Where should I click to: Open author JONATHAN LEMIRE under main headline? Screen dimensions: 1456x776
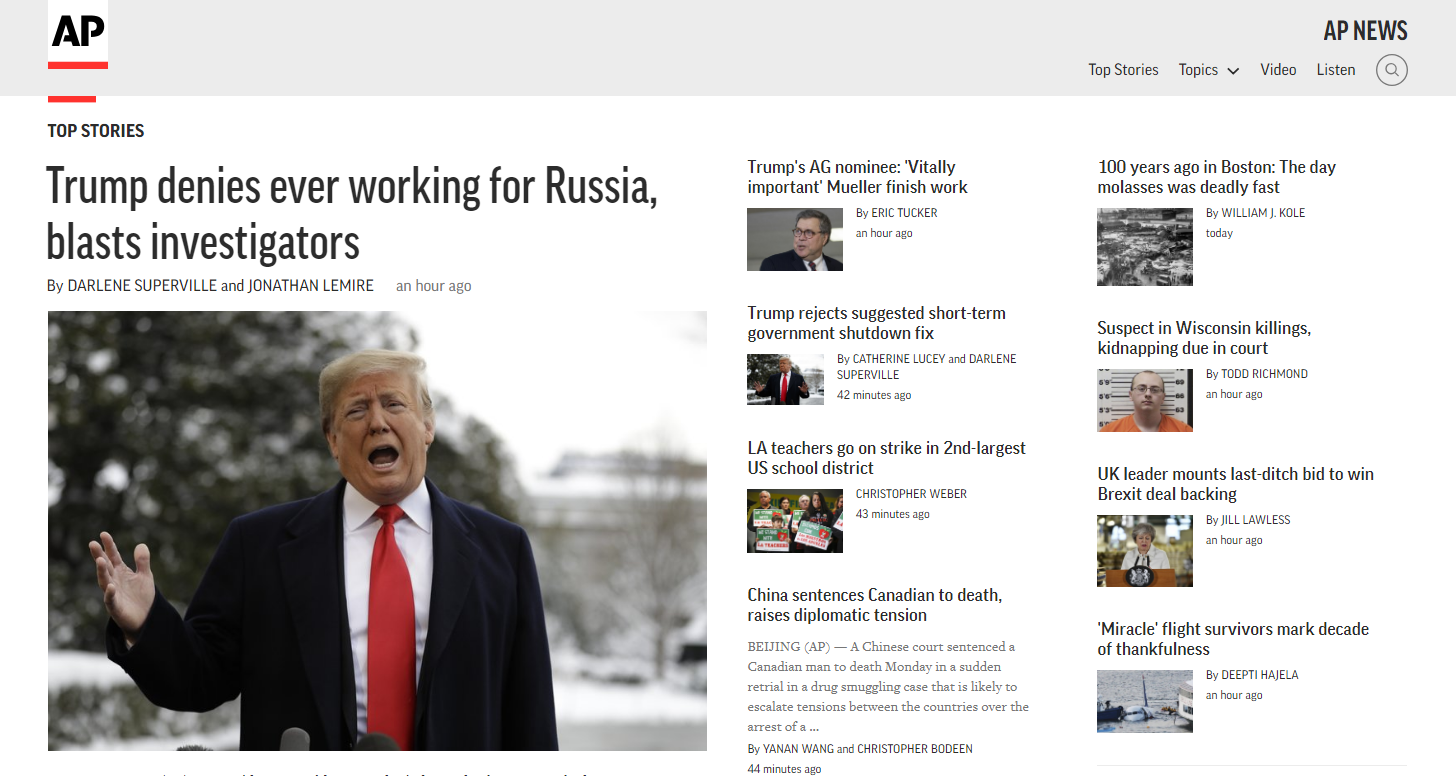click(311, 286)
